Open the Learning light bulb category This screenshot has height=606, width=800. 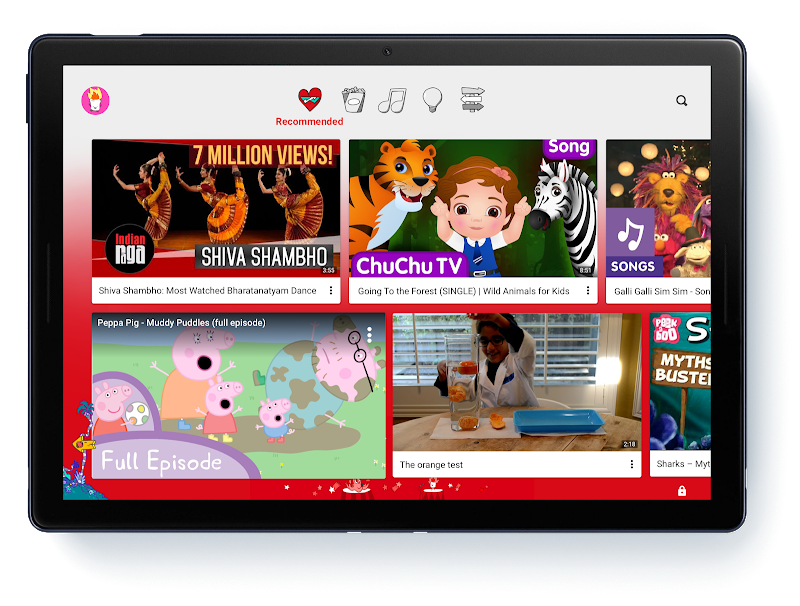432,99
